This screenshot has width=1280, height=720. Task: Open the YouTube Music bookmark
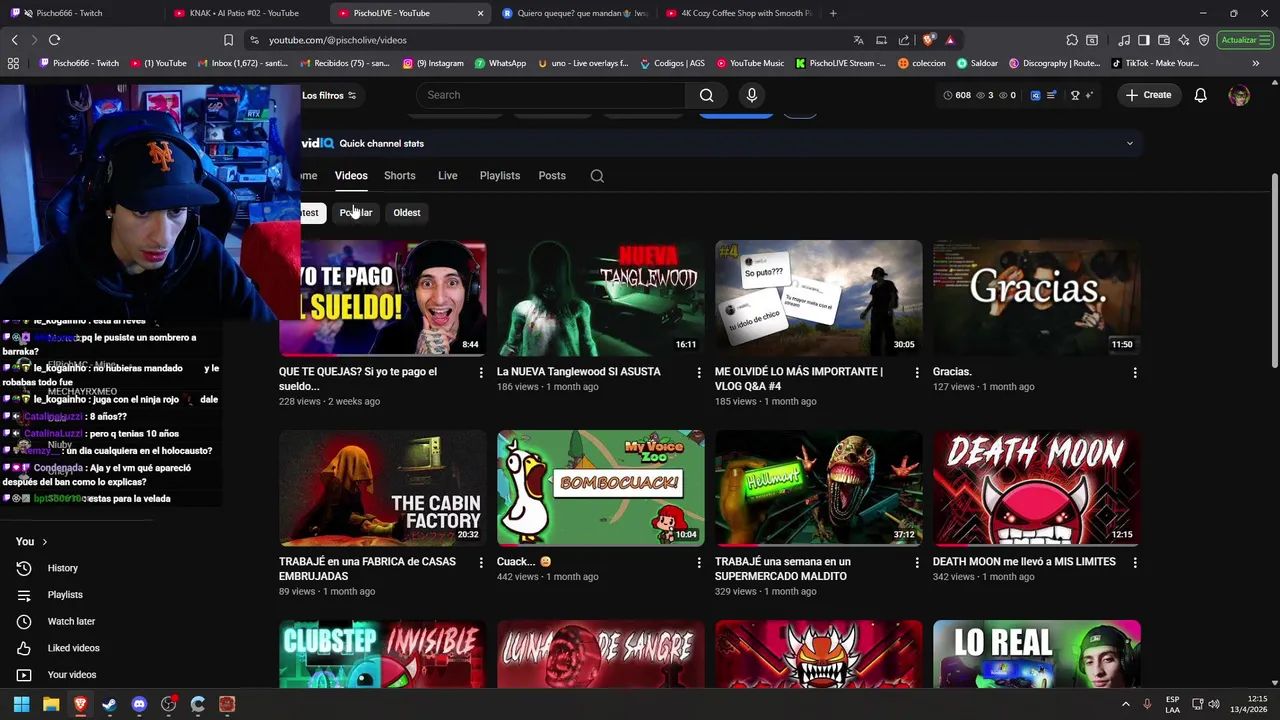pyautogui.click(x=750, y=63)
